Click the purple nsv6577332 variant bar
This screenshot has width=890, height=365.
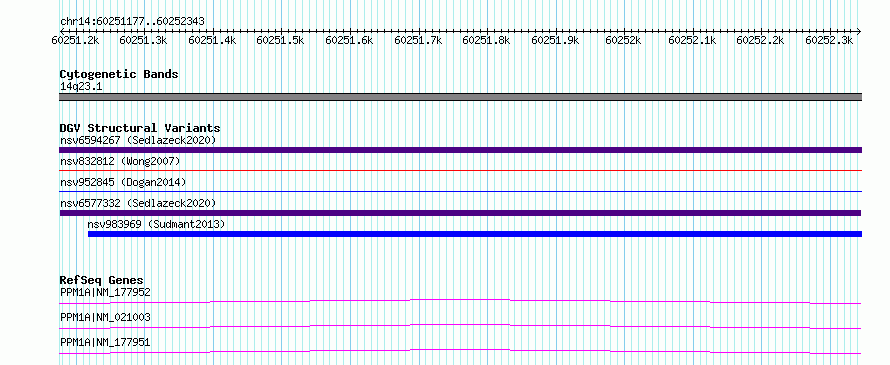pos(460,213)
